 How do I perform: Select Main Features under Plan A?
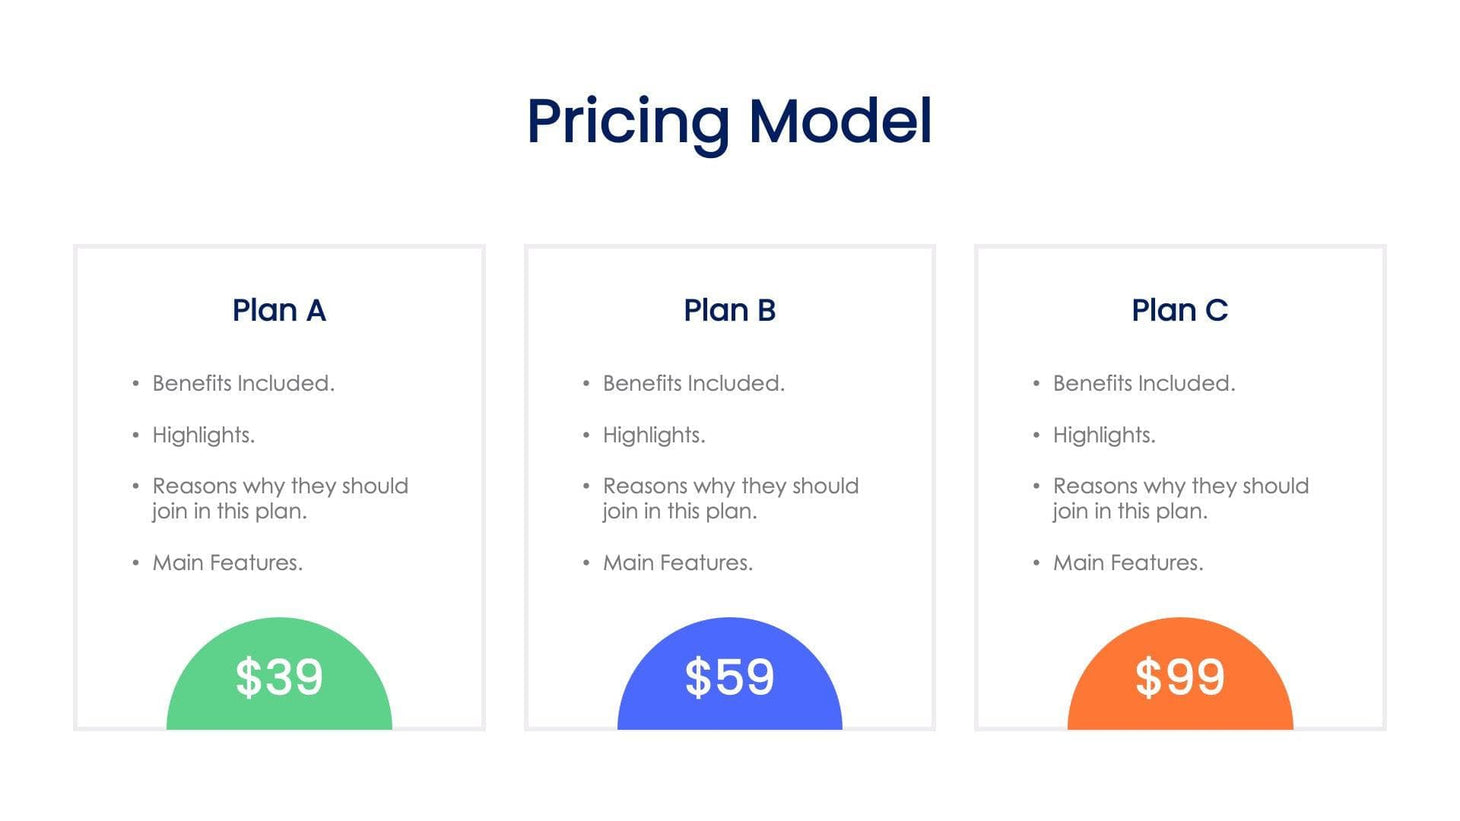227,563
